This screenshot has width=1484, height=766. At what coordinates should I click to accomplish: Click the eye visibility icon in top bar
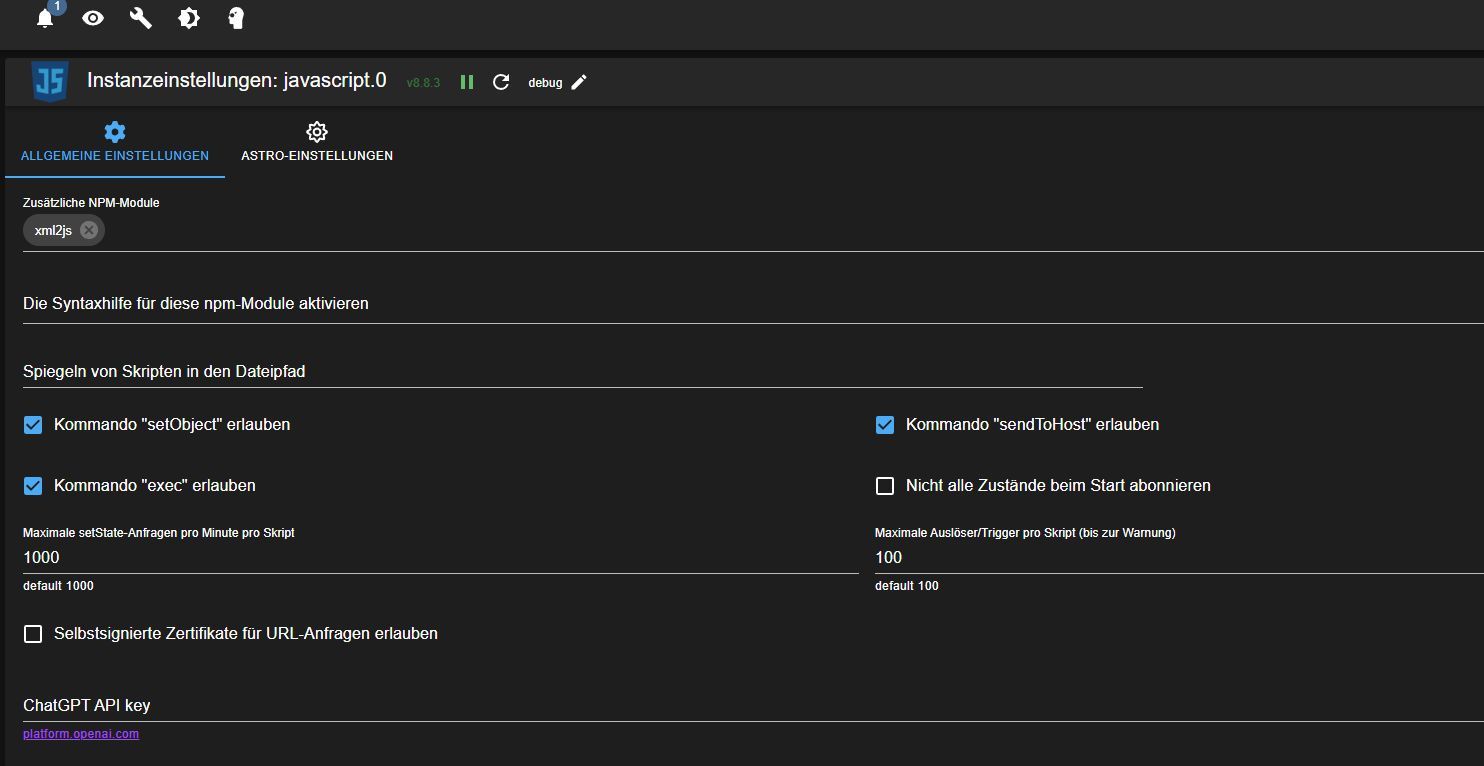click(x=93, y=18)
